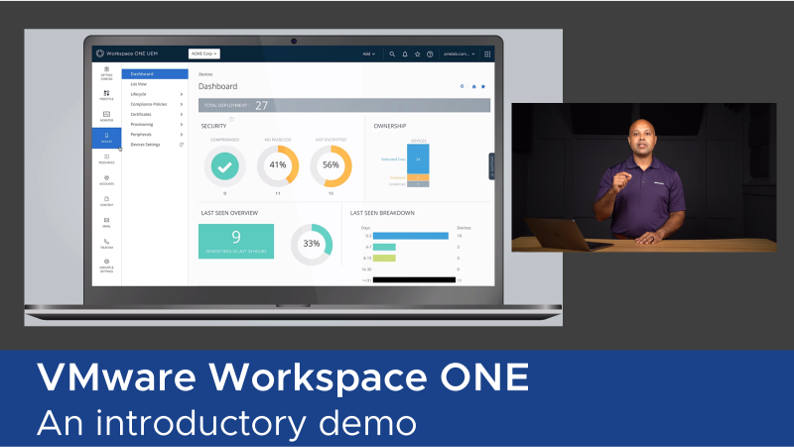The image size is (794, 447).
Task: Open the Telecom sidebar section
Action: coord(106,244)
